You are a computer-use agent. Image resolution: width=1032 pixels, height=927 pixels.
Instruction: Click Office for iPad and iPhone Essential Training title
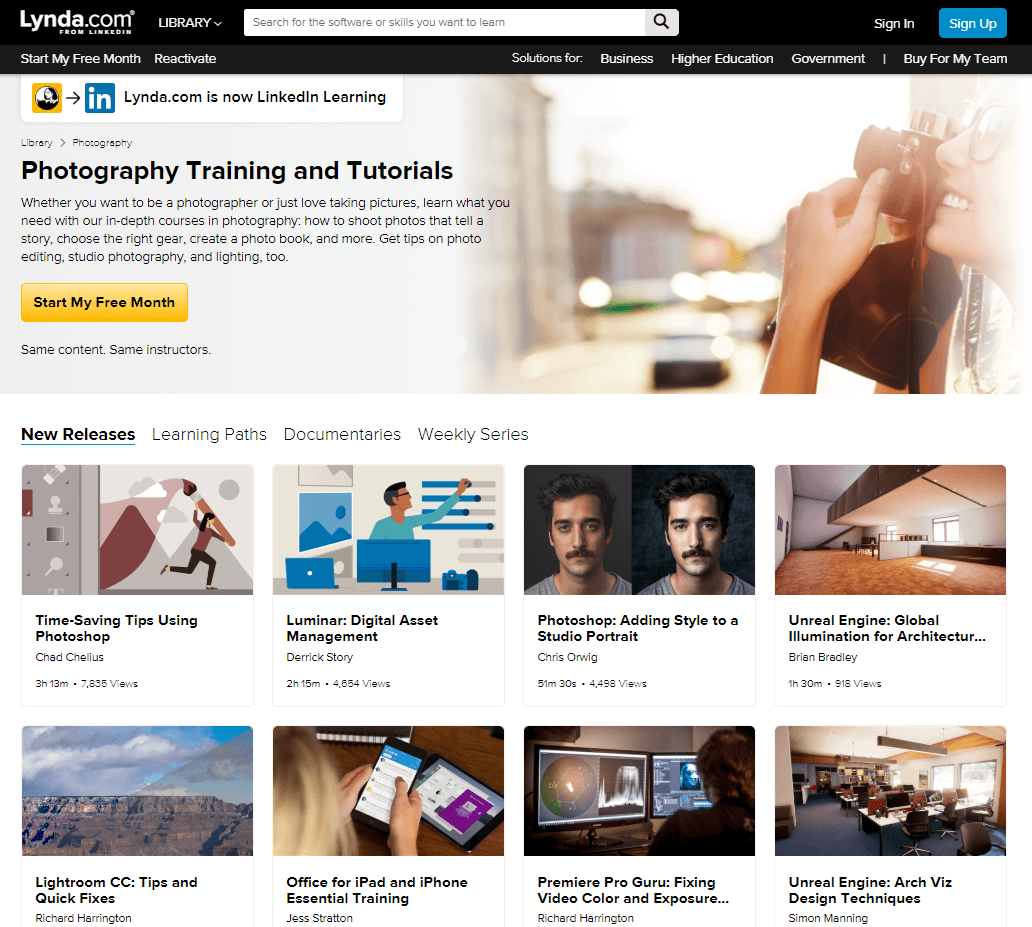pos(377,890)
